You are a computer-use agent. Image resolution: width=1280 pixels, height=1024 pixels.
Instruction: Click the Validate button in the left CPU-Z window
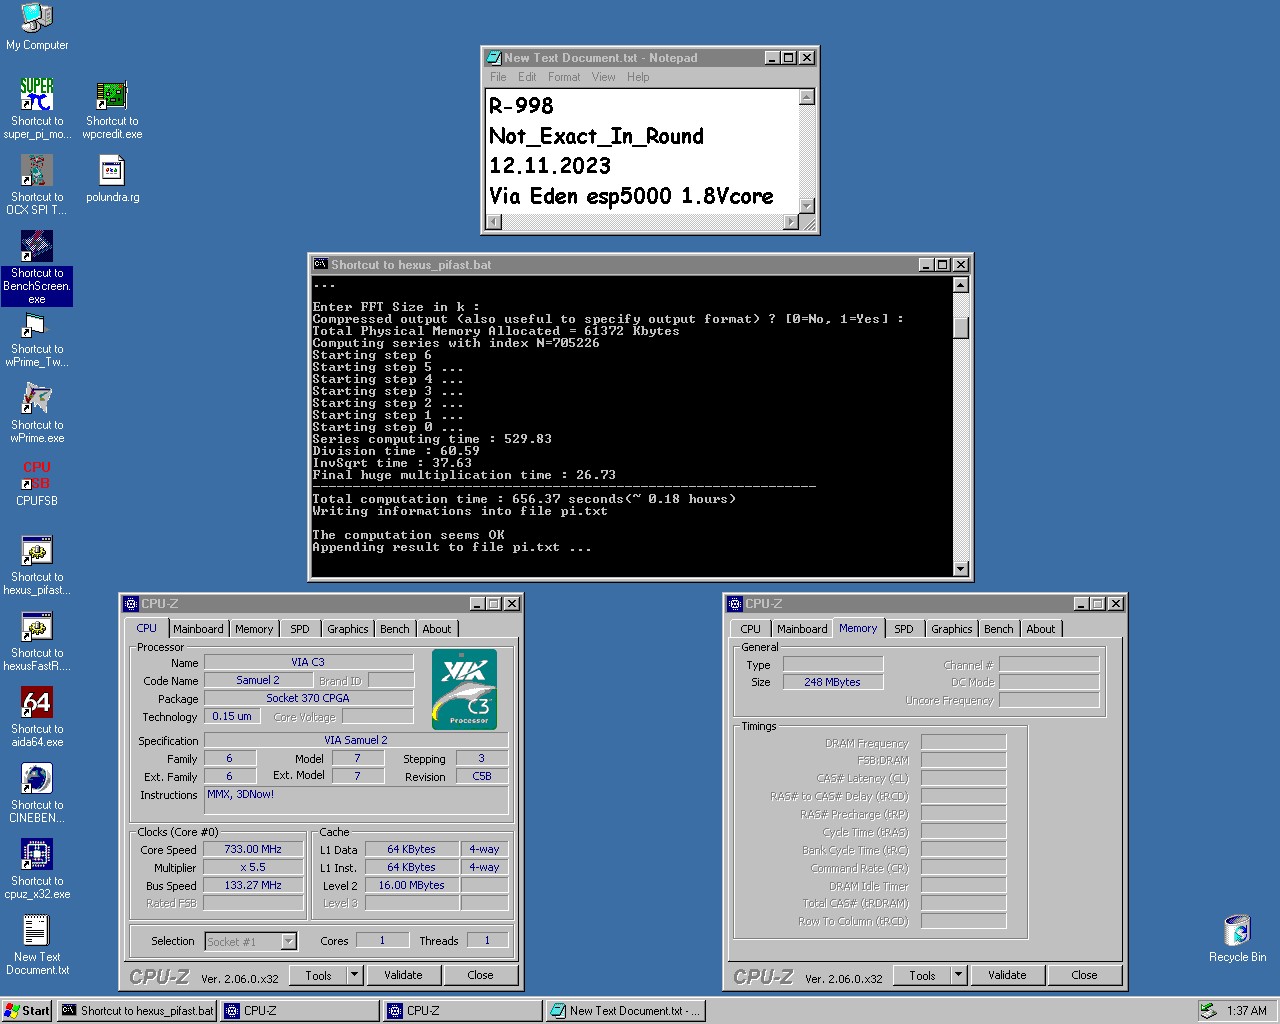403,975
